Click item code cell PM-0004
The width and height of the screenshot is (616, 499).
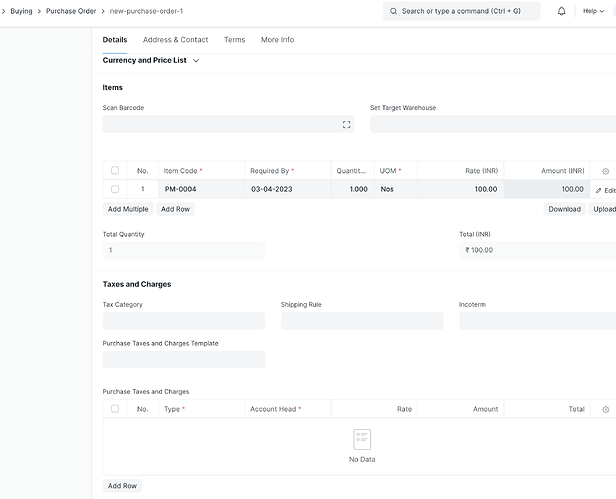click(x=202, y=189)
